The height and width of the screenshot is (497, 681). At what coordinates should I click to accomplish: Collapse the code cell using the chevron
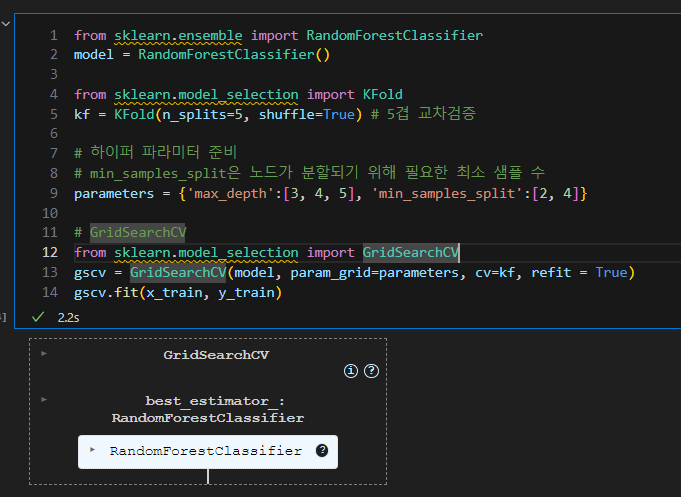(x=6, y=23)
